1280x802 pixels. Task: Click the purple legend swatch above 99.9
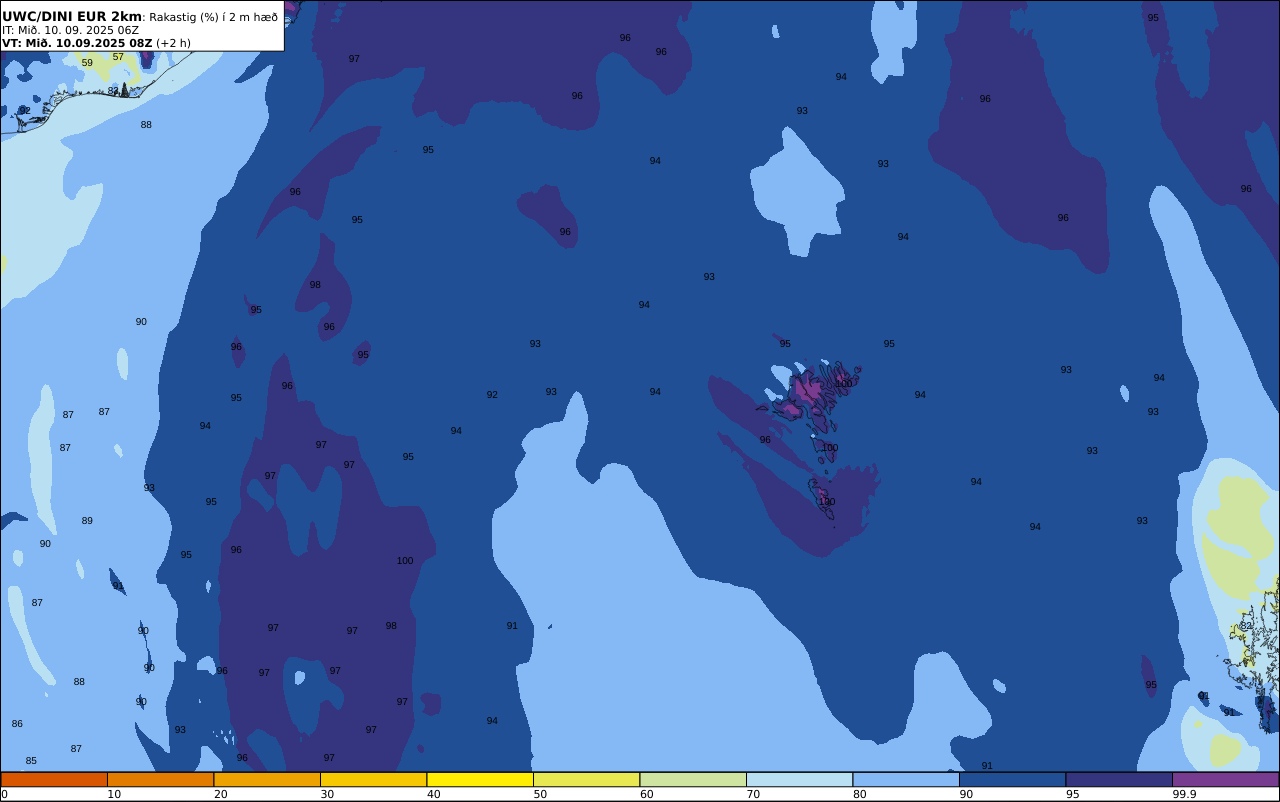(1225, 779)
